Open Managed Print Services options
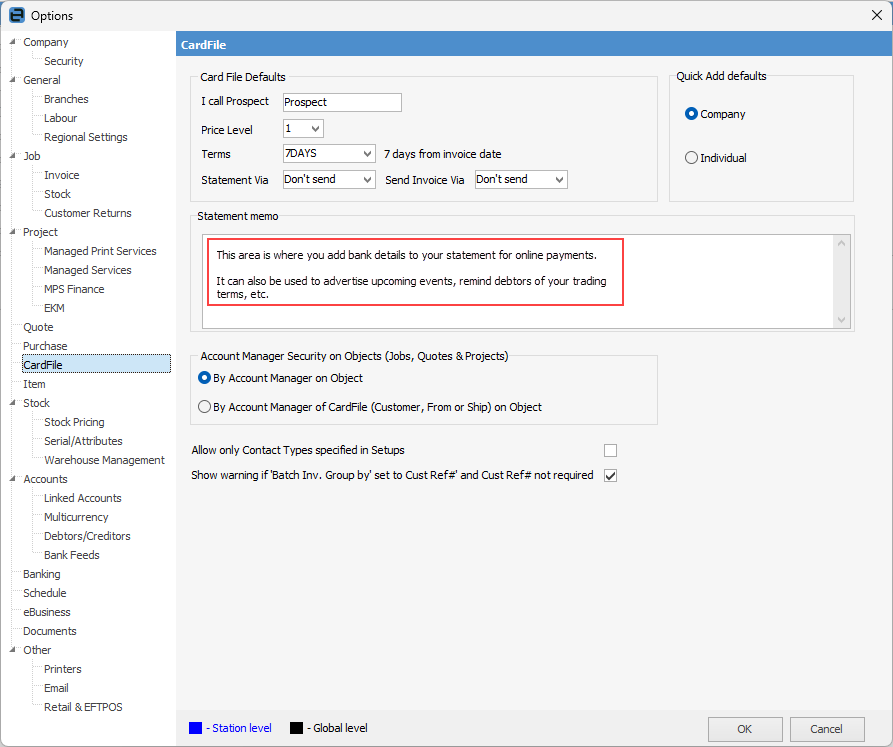This screenshot has width=893, height=747. pos(100,251)
